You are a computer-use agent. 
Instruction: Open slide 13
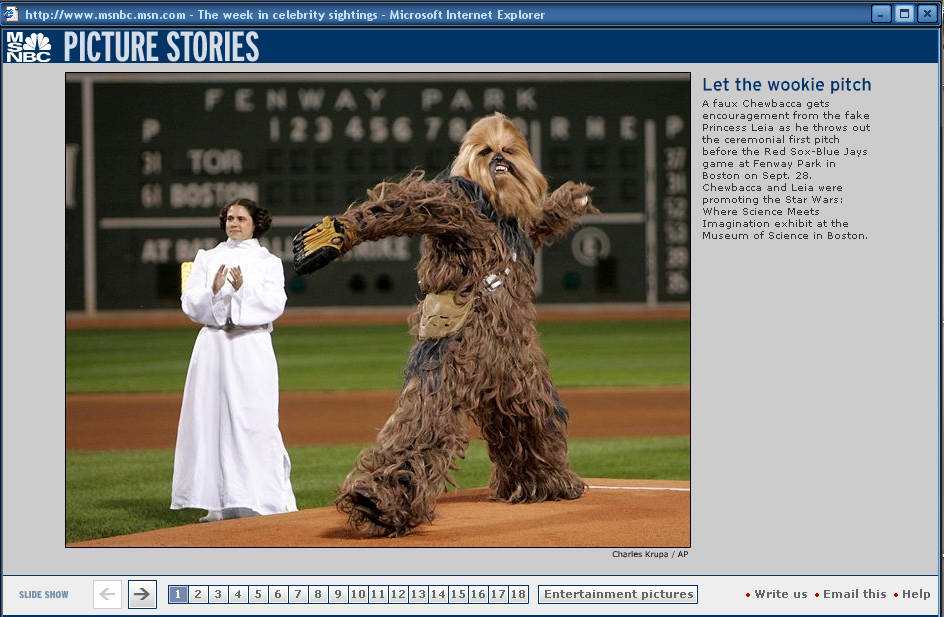pos(418,594)
